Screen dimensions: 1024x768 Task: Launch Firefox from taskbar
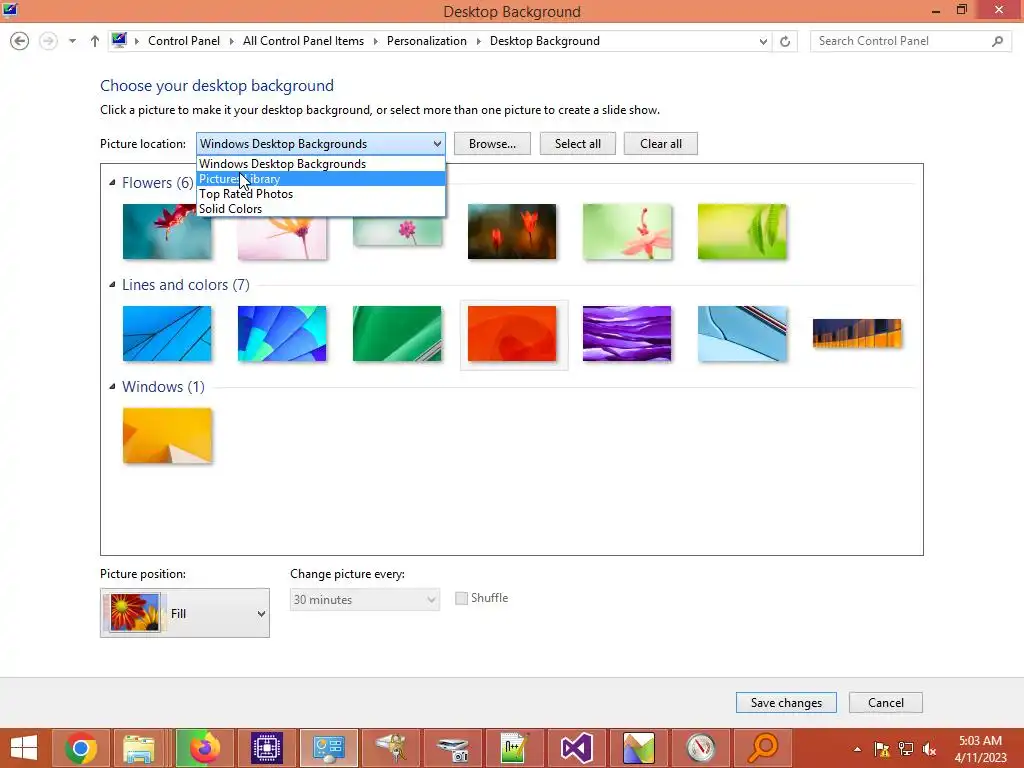click(204, 748)
